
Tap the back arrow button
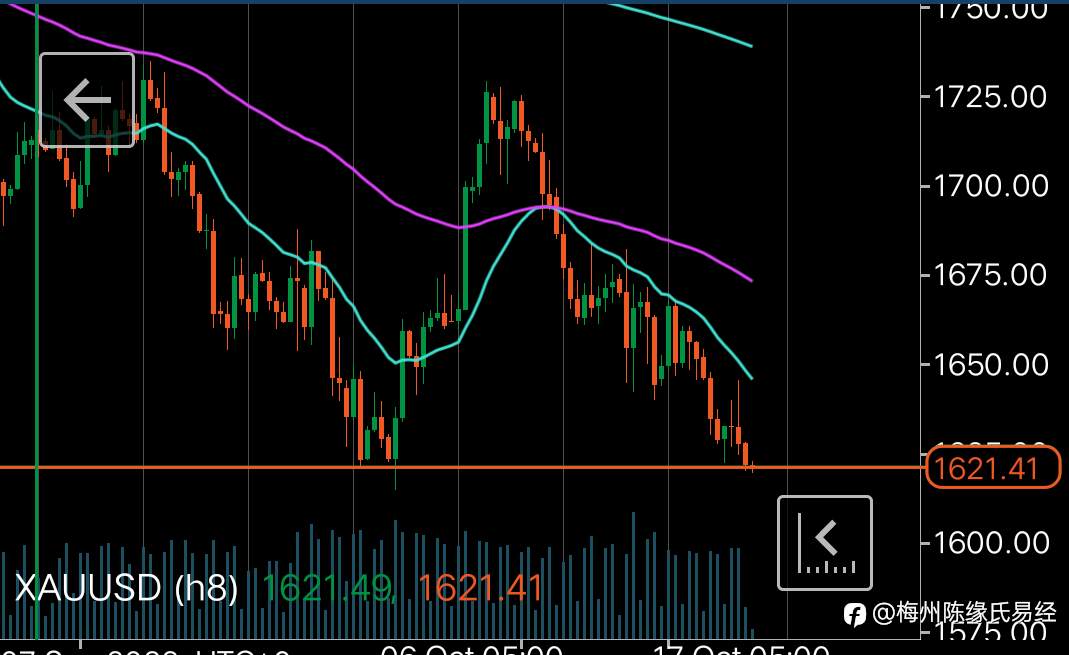click(x=87, y=100)
